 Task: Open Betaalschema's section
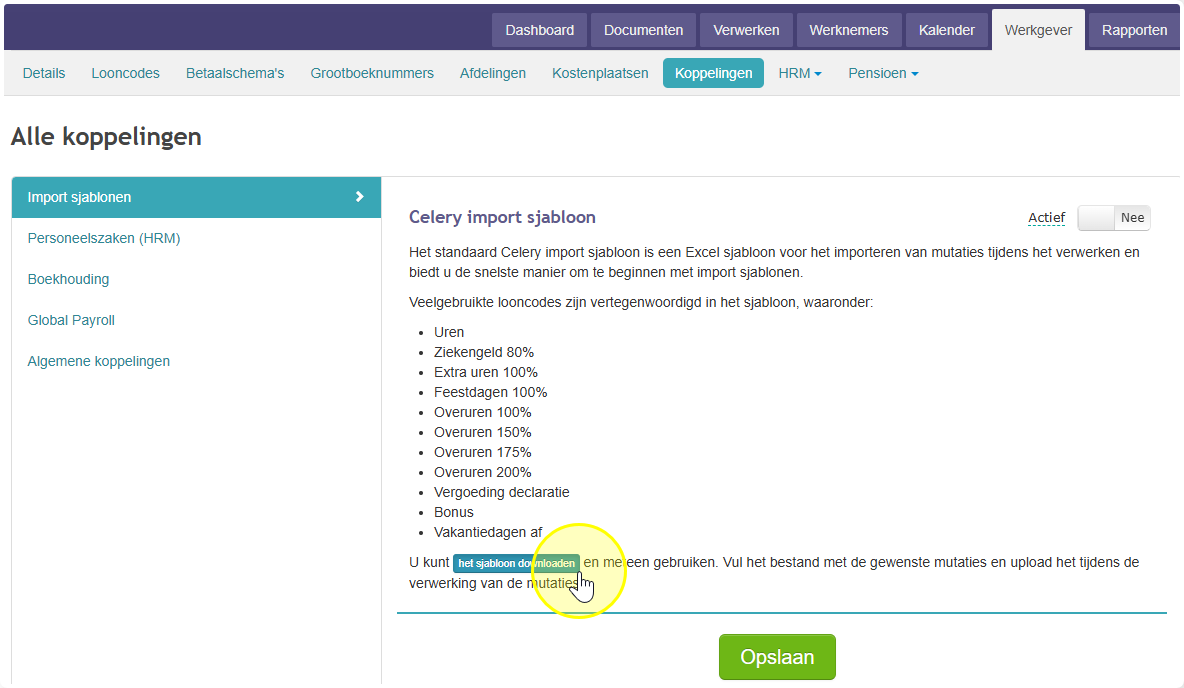coord(235,73)
